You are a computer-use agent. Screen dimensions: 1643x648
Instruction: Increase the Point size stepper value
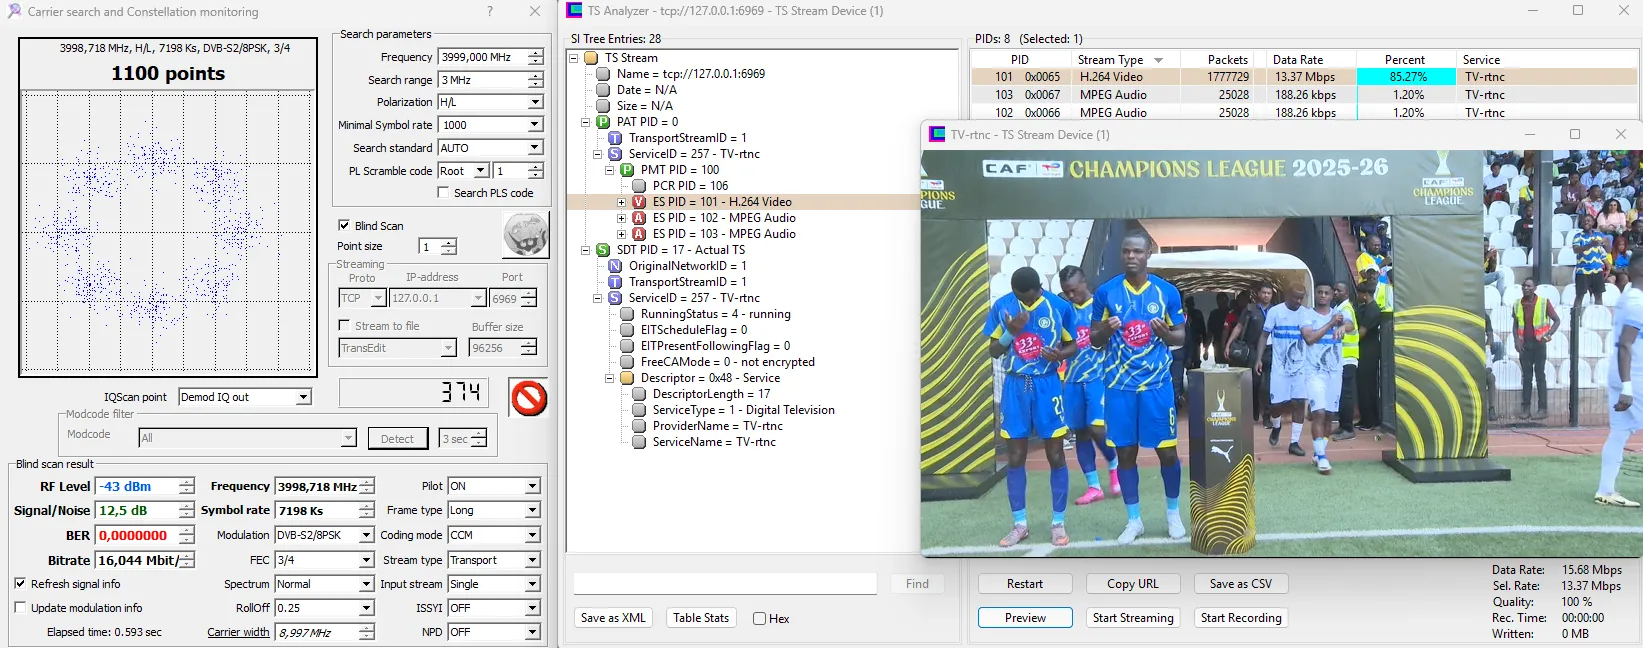[449, 242]
